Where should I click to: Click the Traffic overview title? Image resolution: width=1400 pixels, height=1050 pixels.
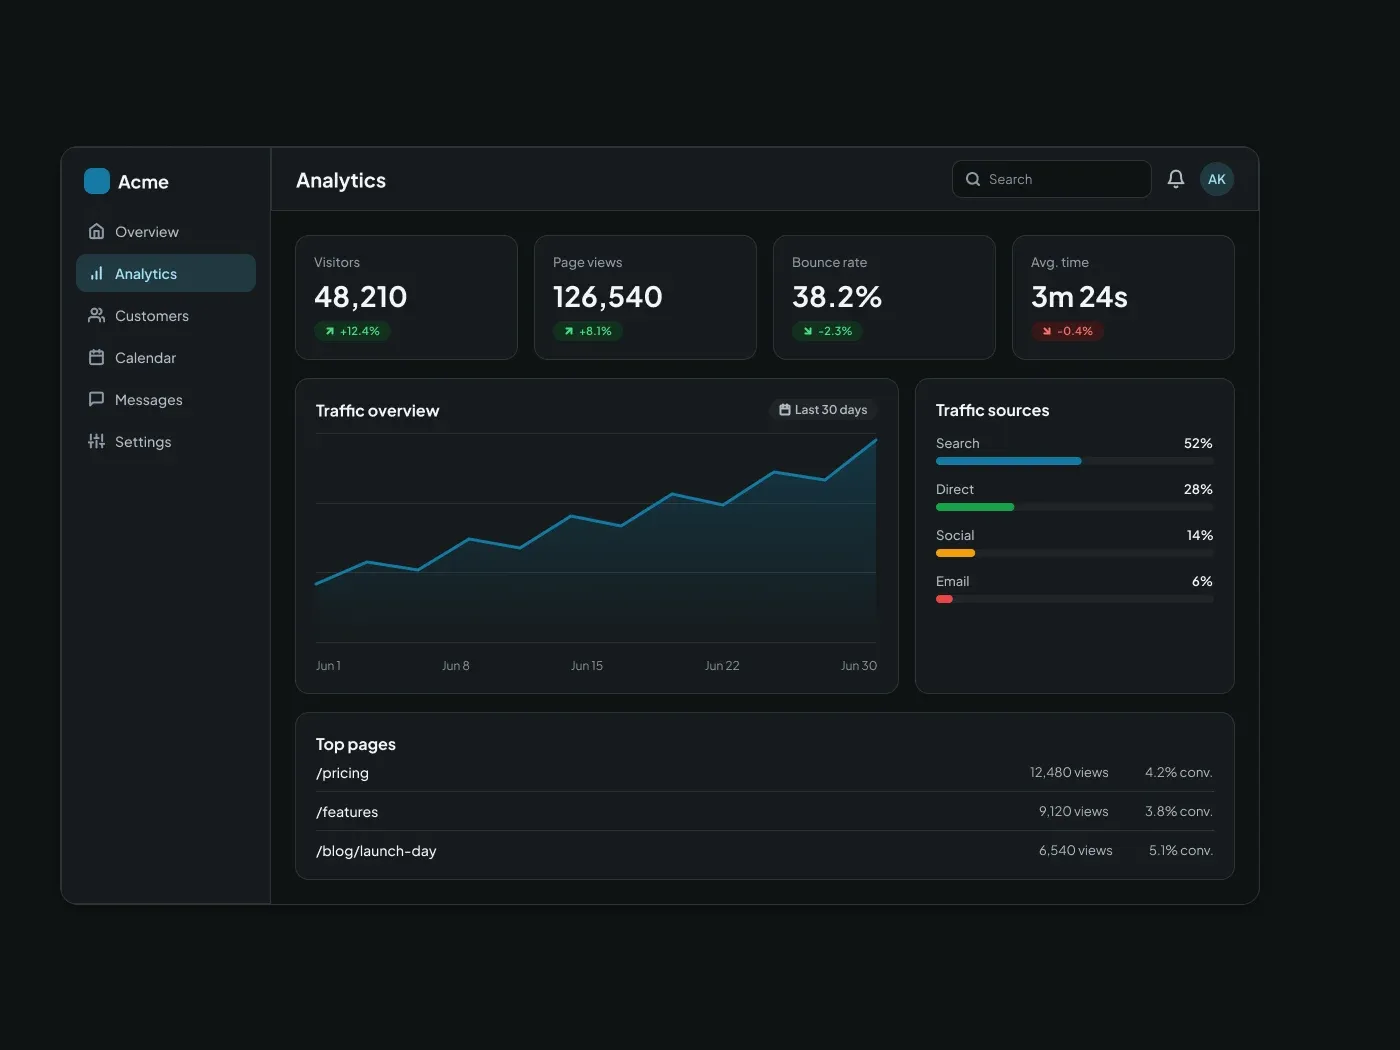coord(377,411)
